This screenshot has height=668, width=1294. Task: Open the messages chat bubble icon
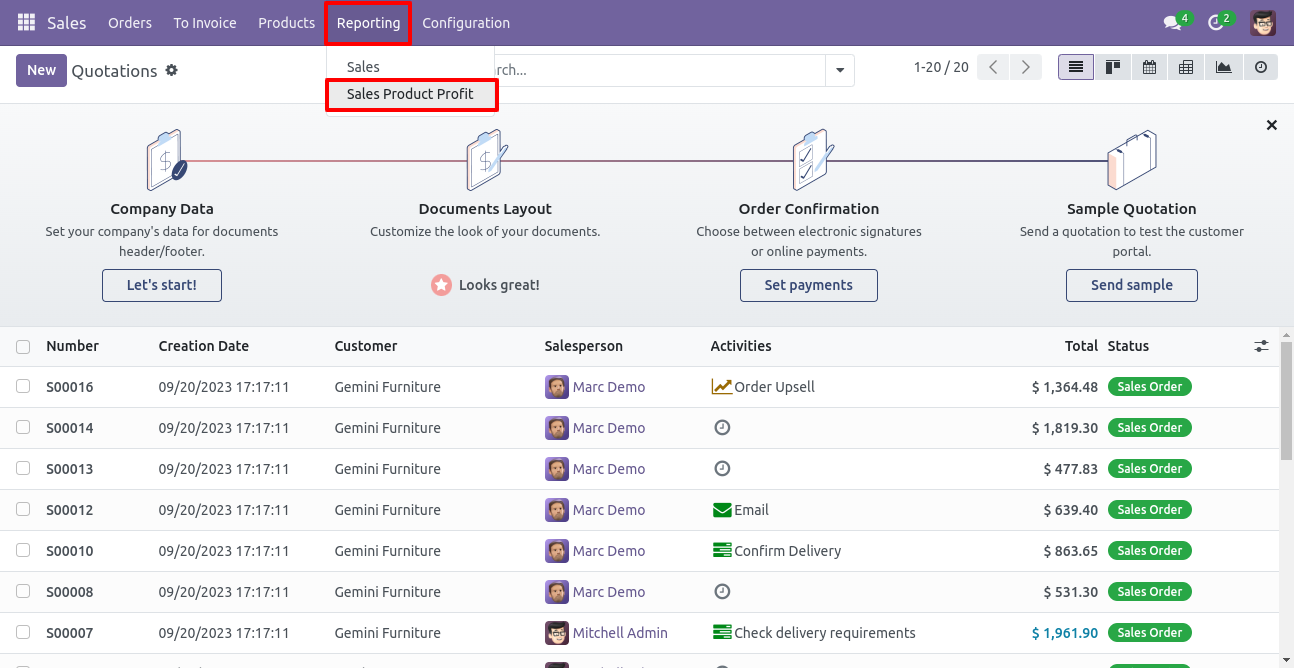coord(1172,22)
